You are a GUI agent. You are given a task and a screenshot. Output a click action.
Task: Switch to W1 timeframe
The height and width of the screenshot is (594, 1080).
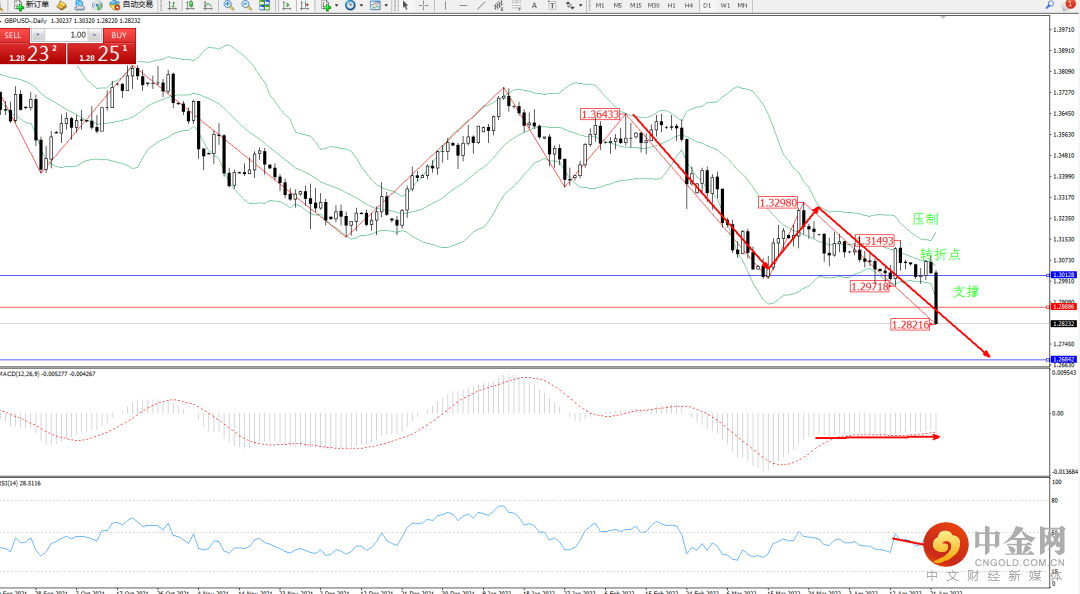click(x=725, y=5)
